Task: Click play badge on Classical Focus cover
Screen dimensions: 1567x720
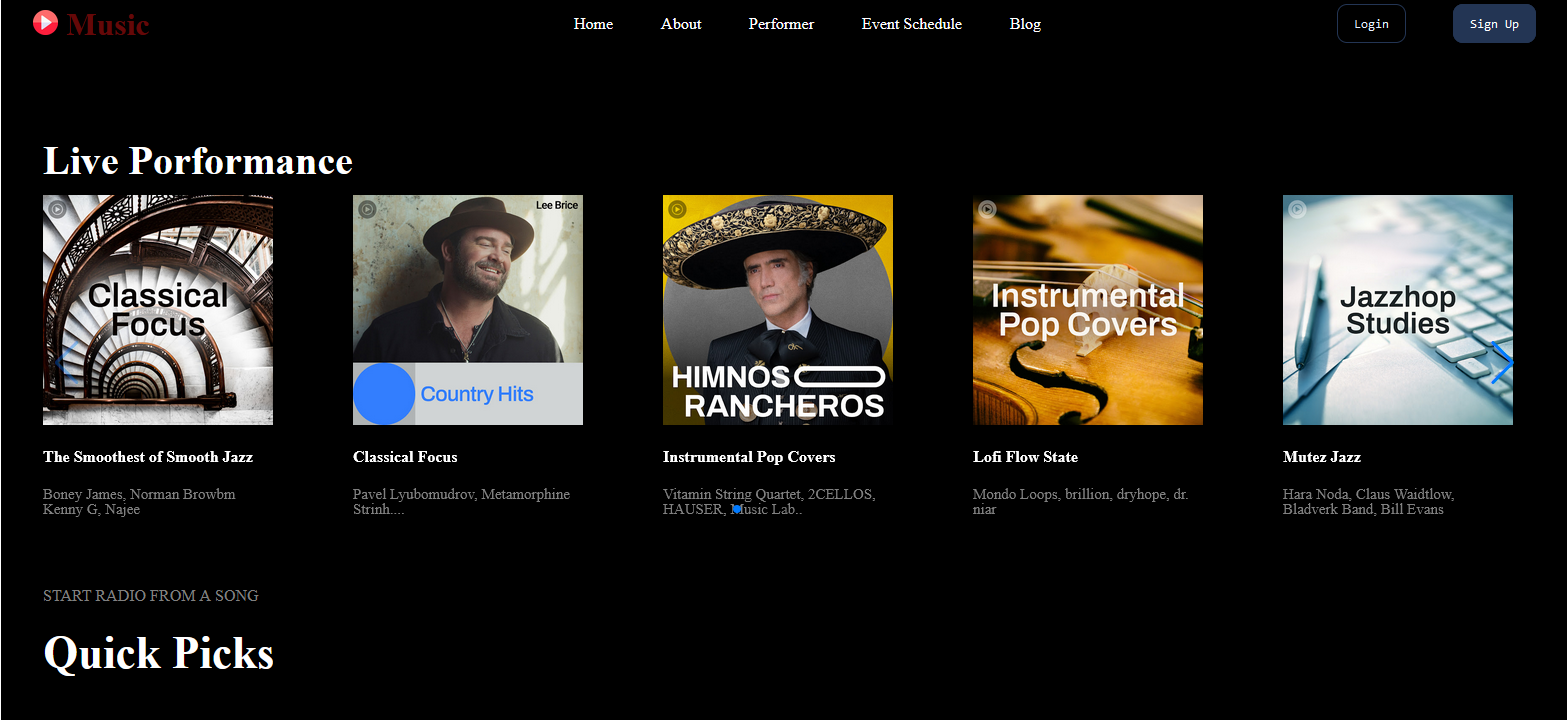Action: (x=57, y=209)
